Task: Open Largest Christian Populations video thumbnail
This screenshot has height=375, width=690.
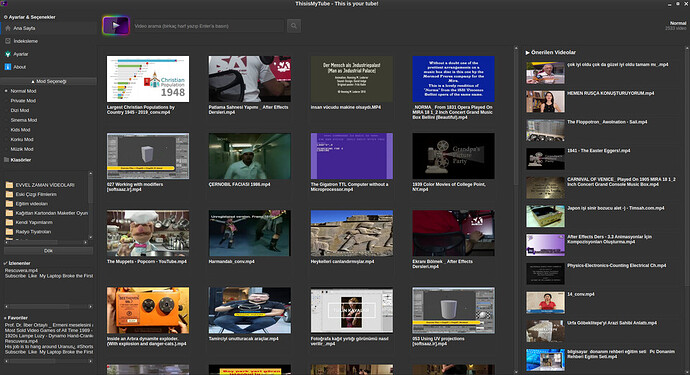Action: click(148, 79)
